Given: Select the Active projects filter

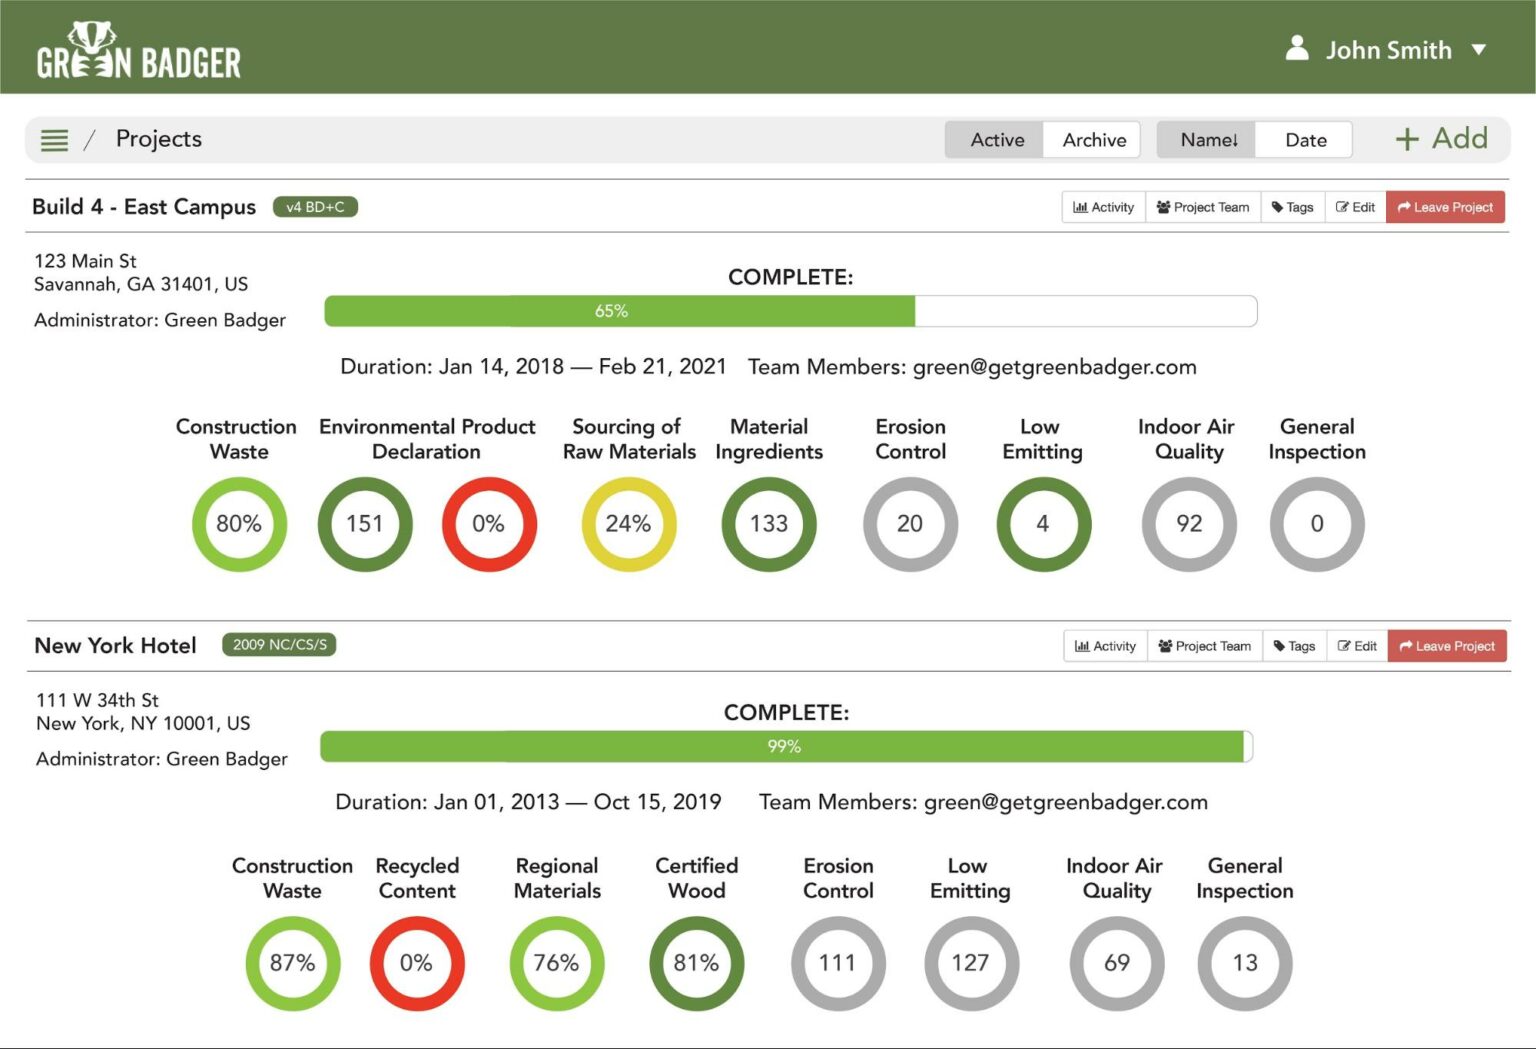Looking at the screenshot, I should [996, 139].
